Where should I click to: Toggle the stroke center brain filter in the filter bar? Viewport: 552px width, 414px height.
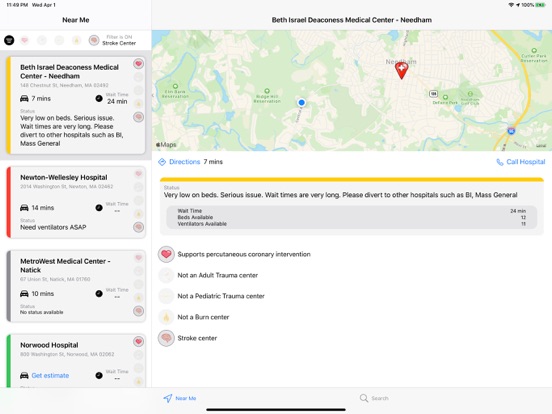(x=94, y=40)
